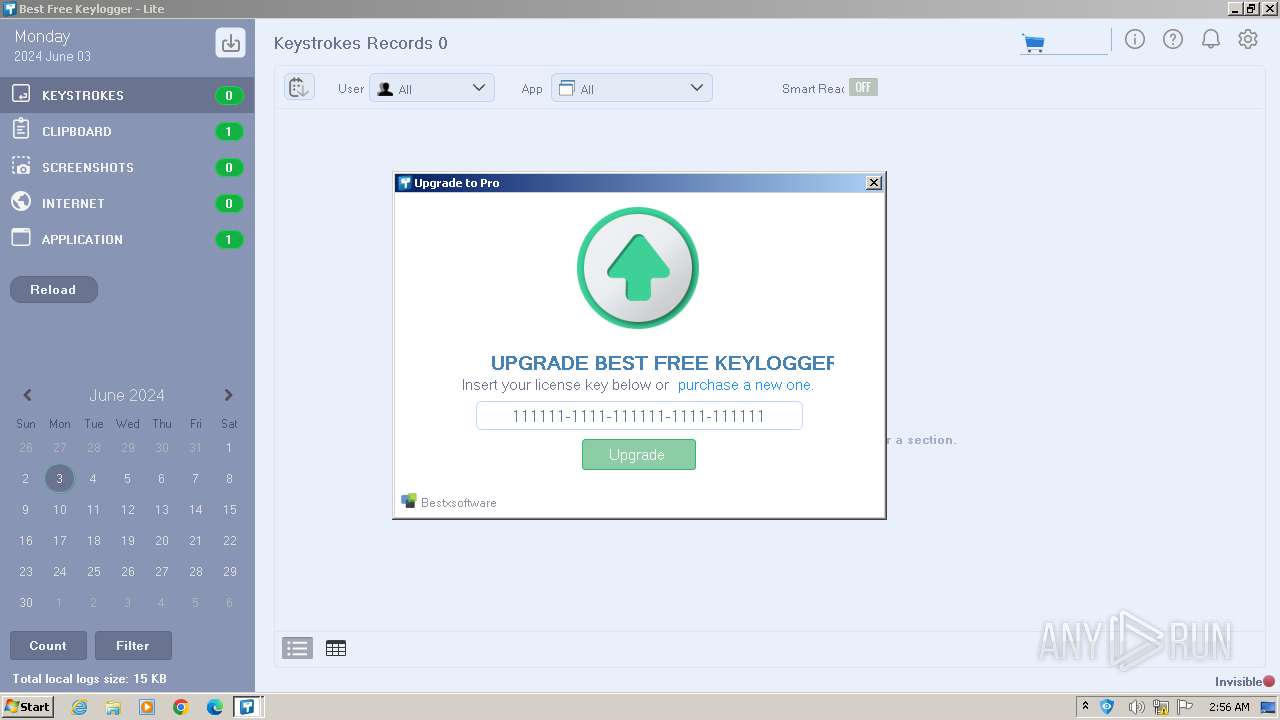
Task: Launch Internet Explorer from taskbar
Action: (79, 707)
